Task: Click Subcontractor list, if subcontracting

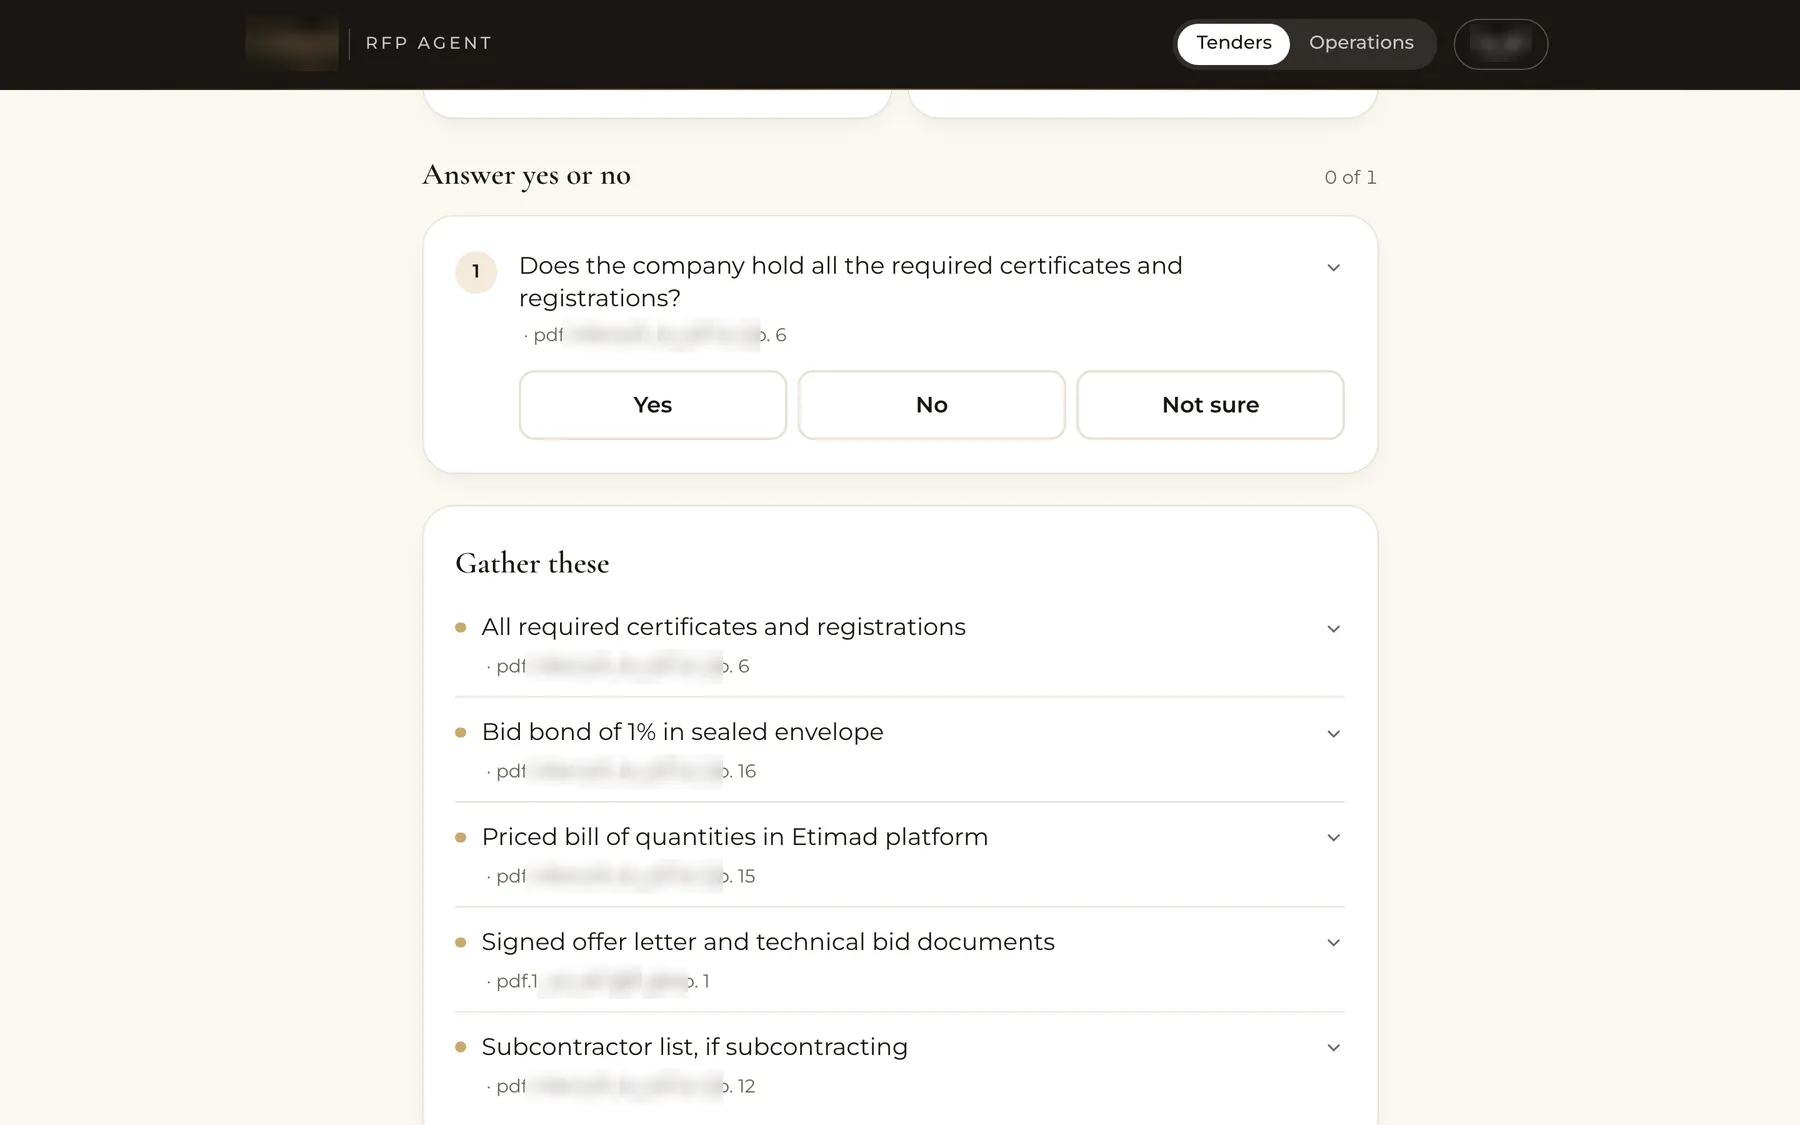Action: click(x=694, y=1047)
